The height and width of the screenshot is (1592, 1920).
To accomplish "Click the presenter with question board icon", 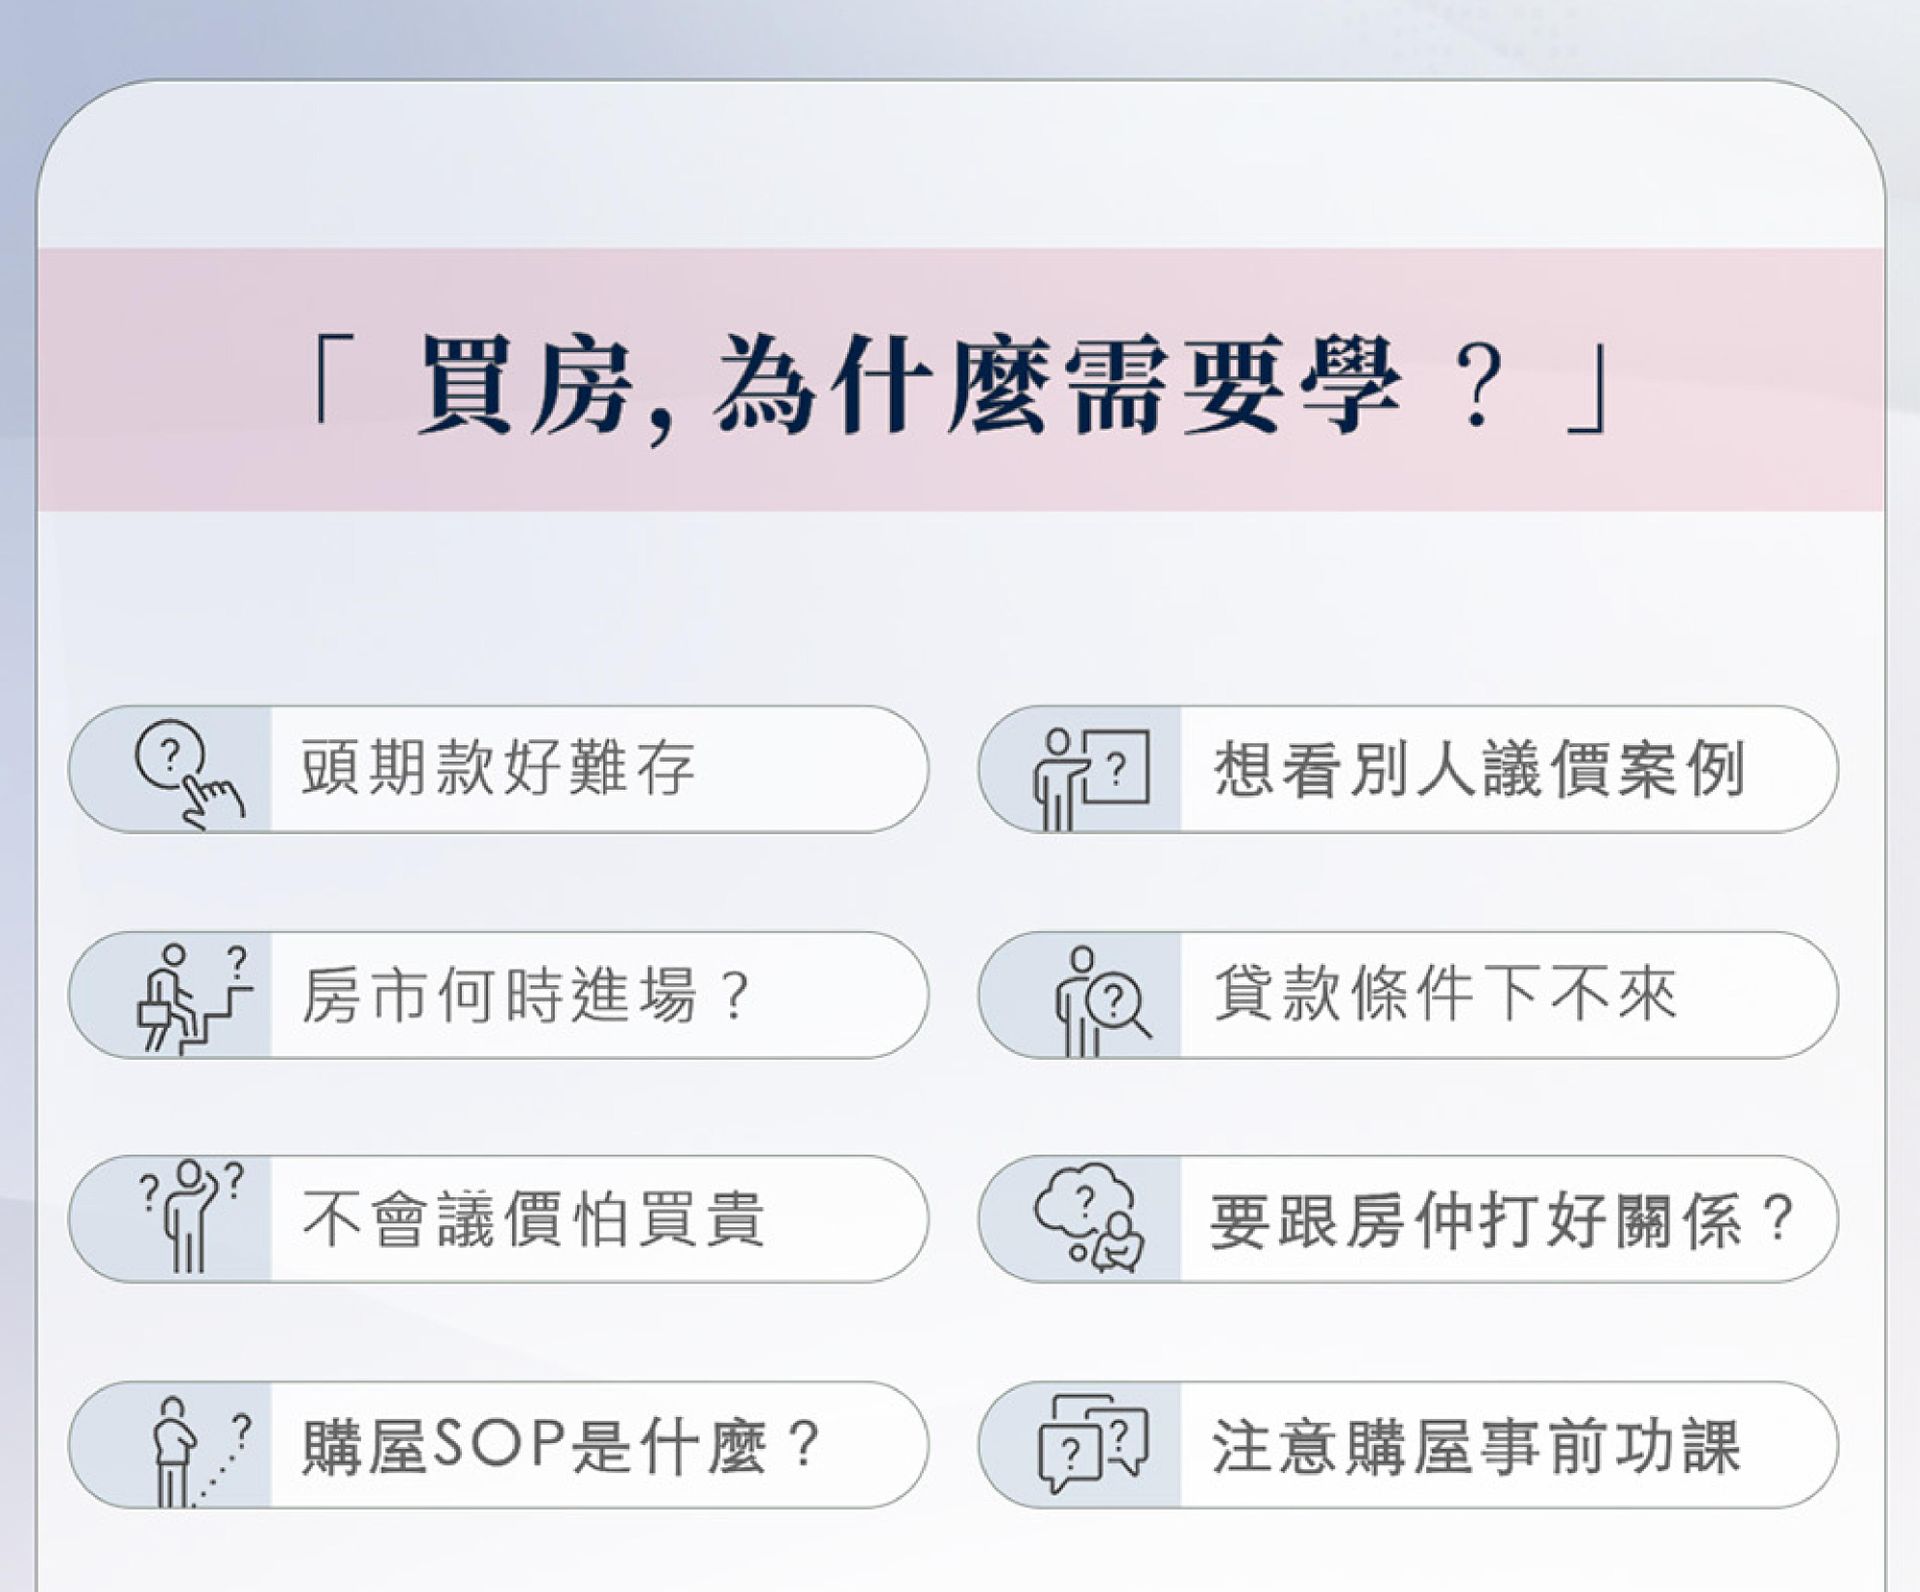I will pos(1091,777).
